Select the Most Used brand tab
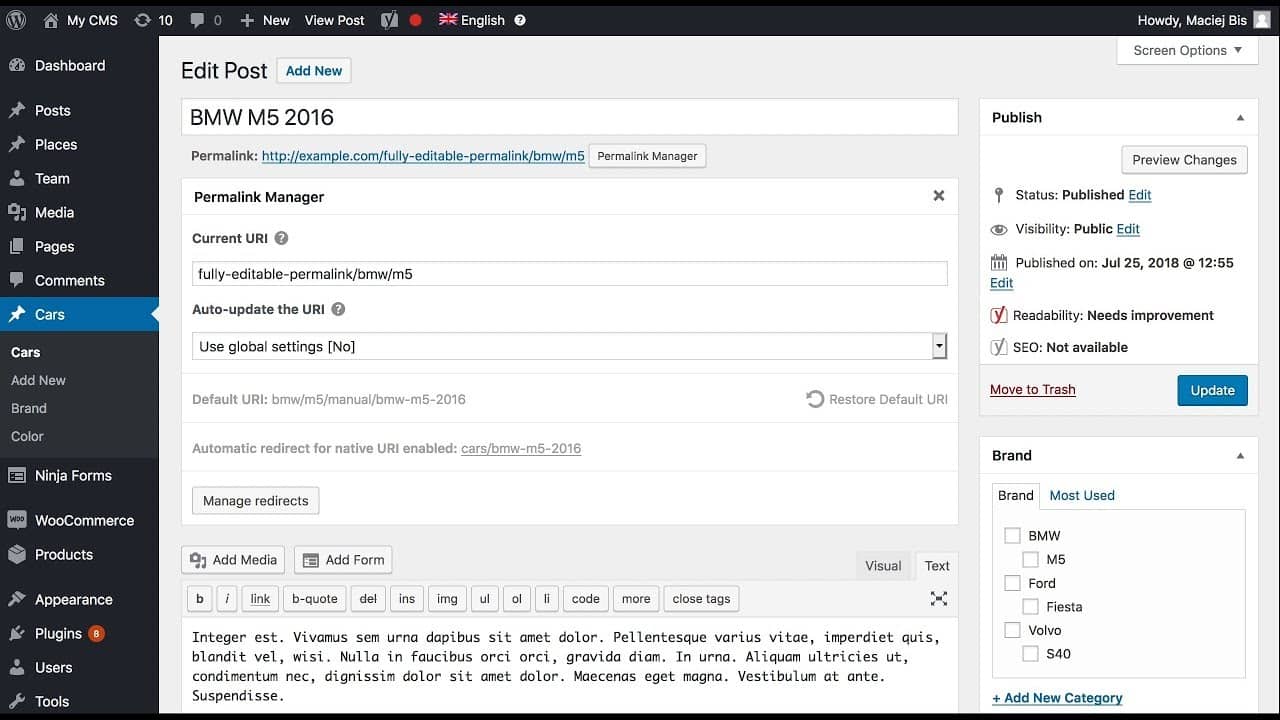 click(x=1081, y=496)
